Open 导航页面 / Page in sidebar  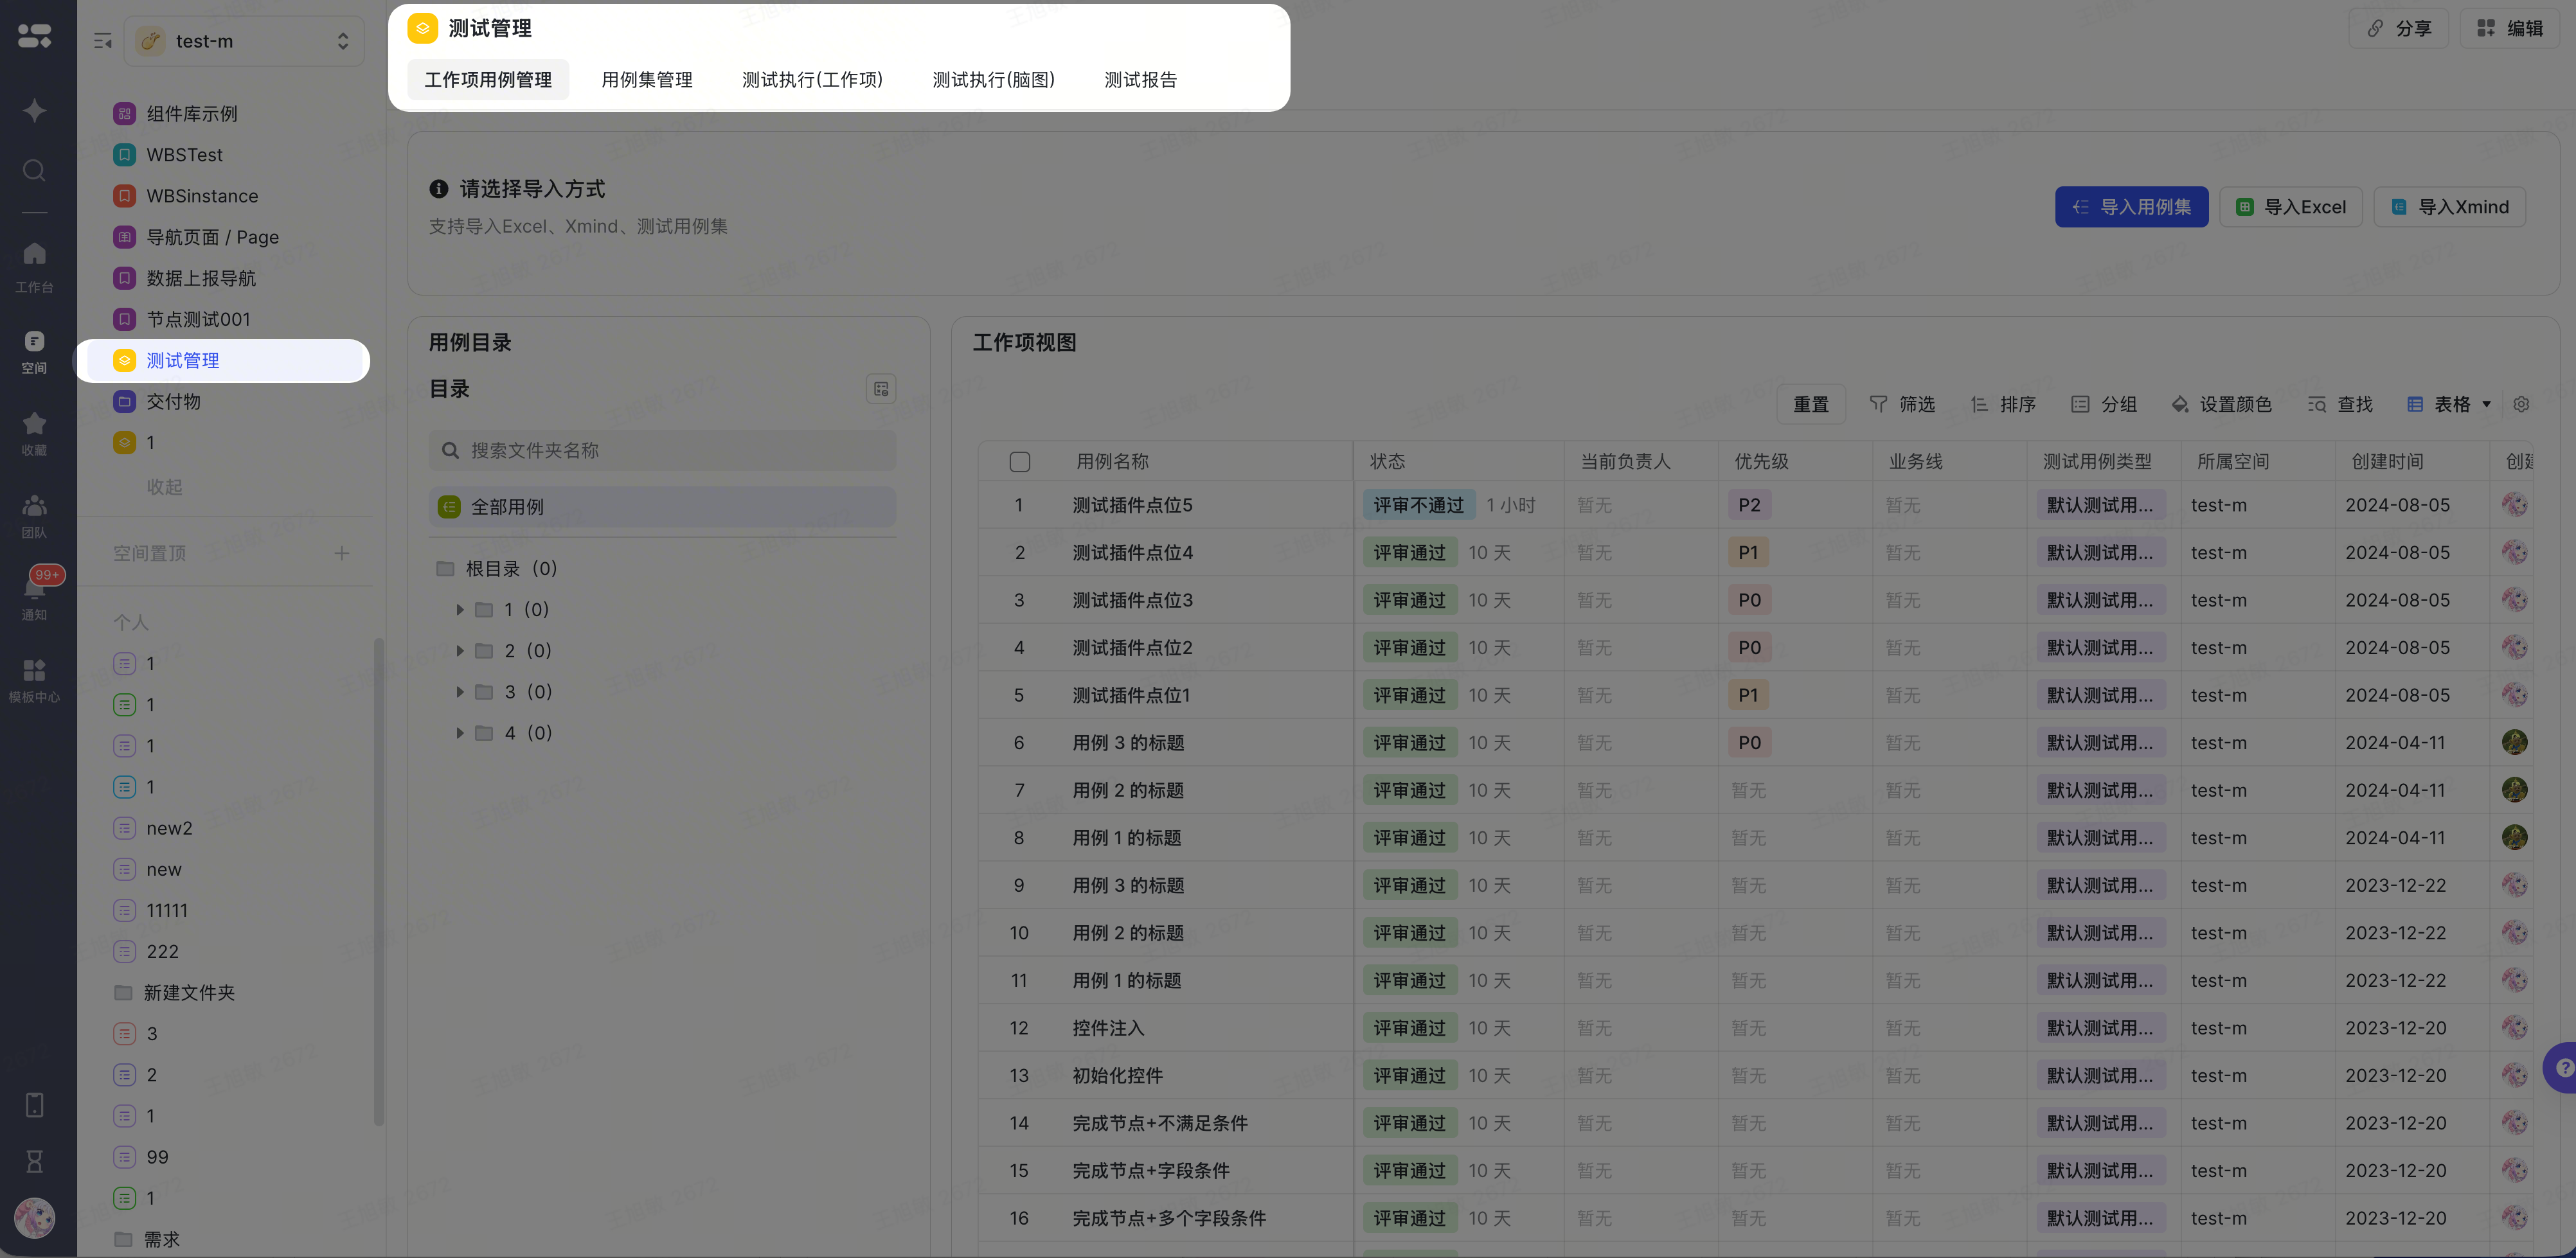(x=212, y=237)
